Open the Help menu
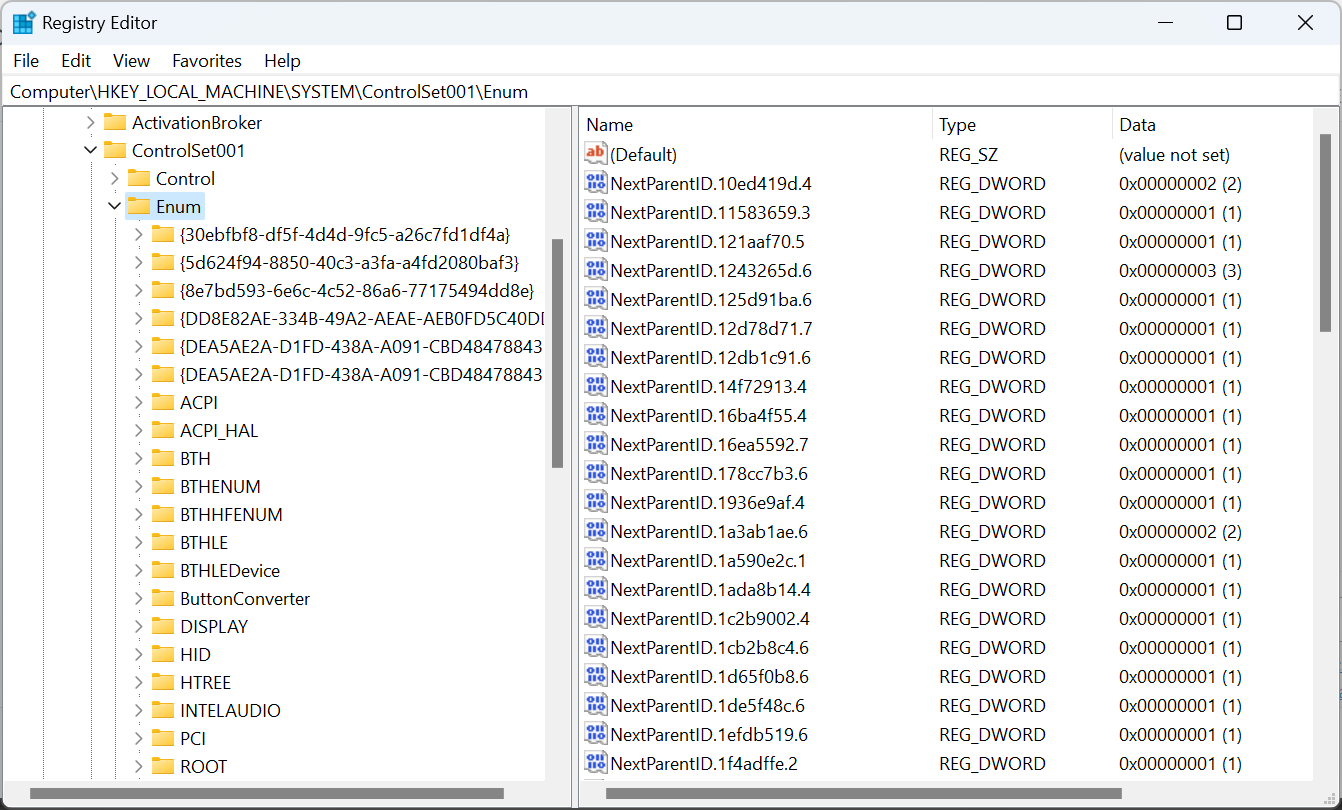The height and width of the screenshot is (810, 1342). tap(282, 61)
